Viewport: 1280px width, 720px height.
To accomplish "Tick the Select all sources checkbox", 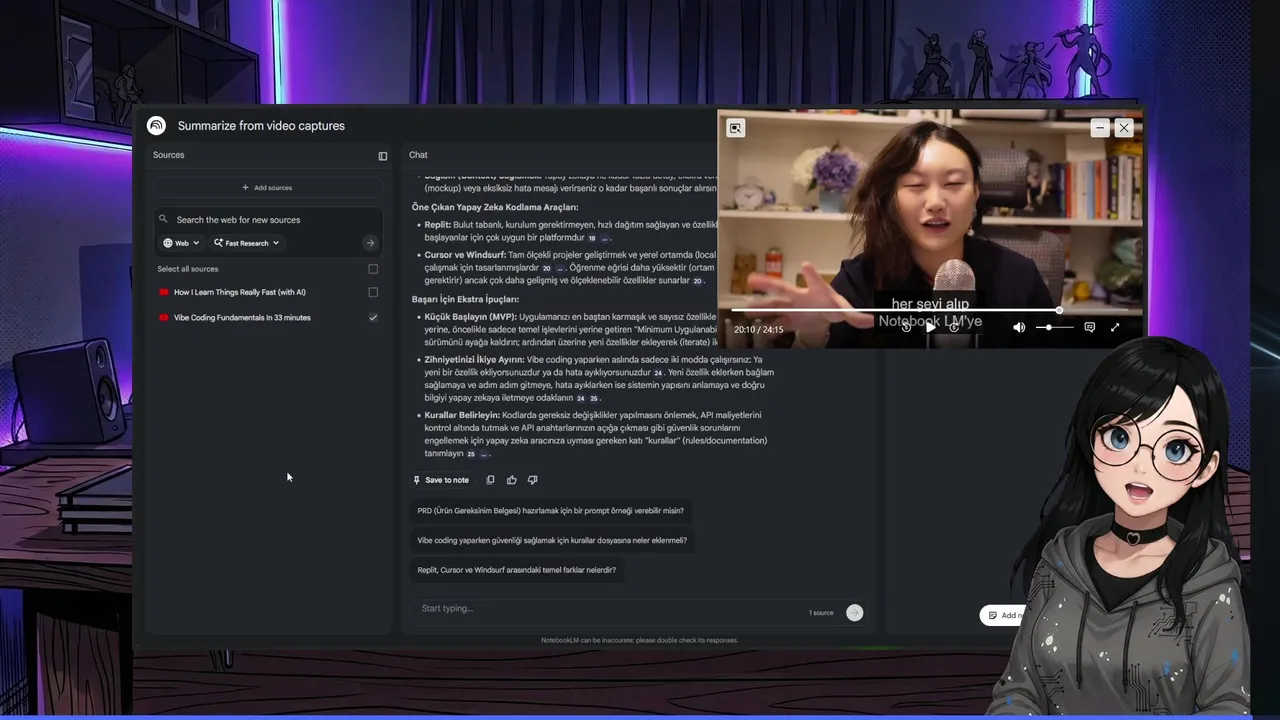I will 373,269.
